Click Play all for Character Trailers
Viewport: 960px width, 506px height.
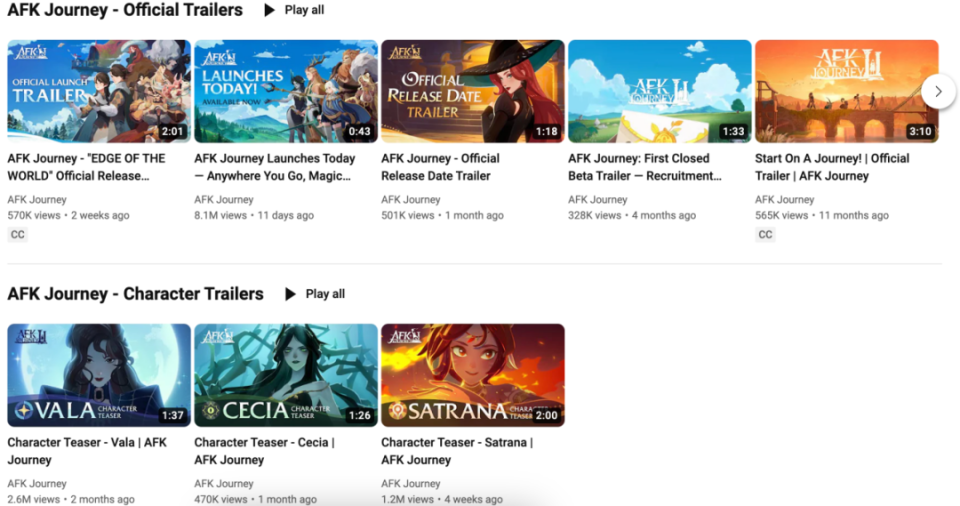315,294
